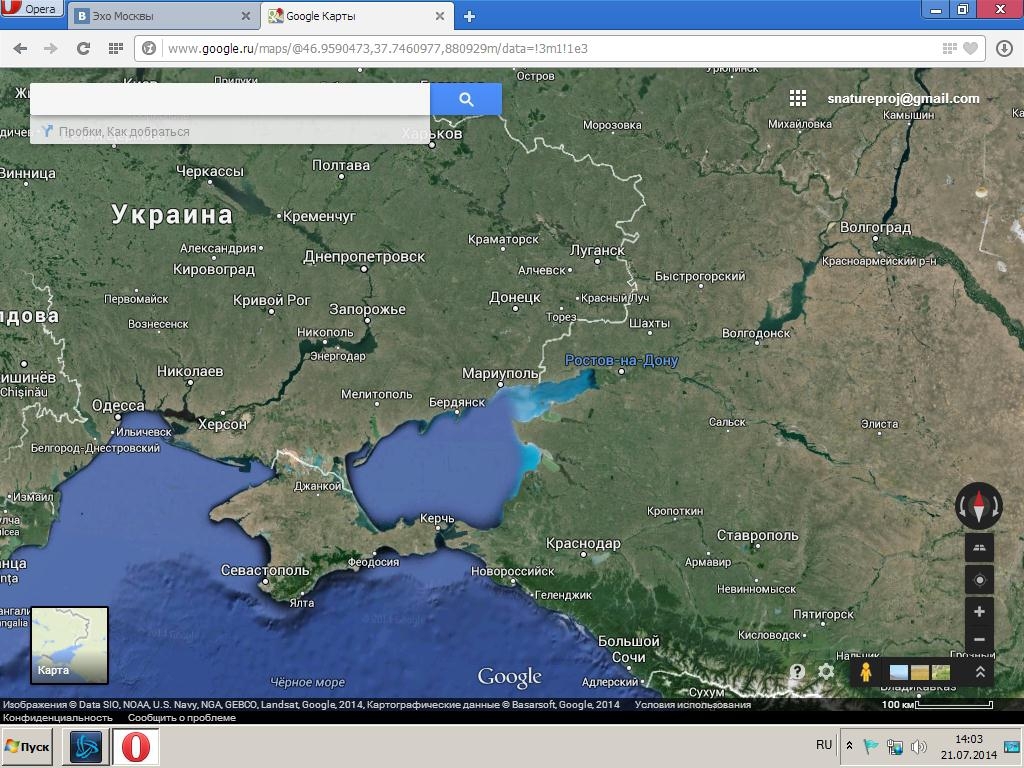Open the Google apps grid
1024x768 pixels.
797,99
